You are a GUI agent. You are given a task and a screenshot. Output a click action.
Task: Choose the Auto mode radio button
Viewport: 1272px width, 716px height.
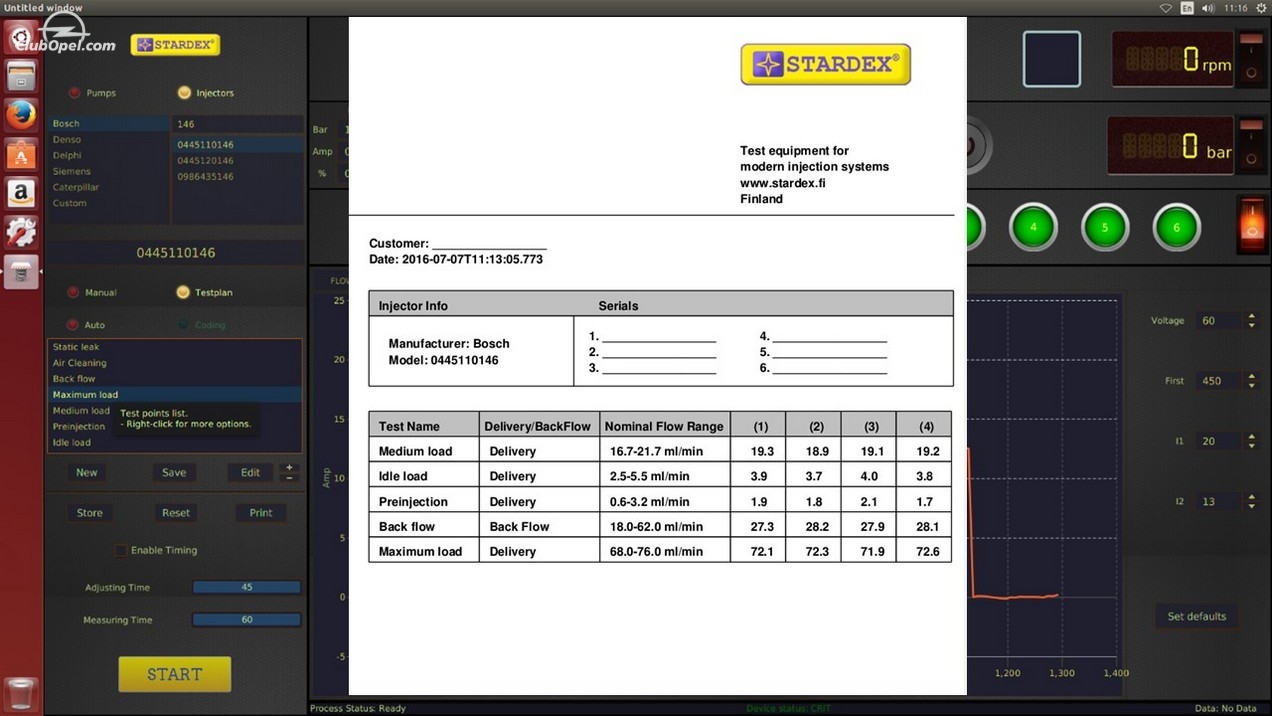[73, 325]
